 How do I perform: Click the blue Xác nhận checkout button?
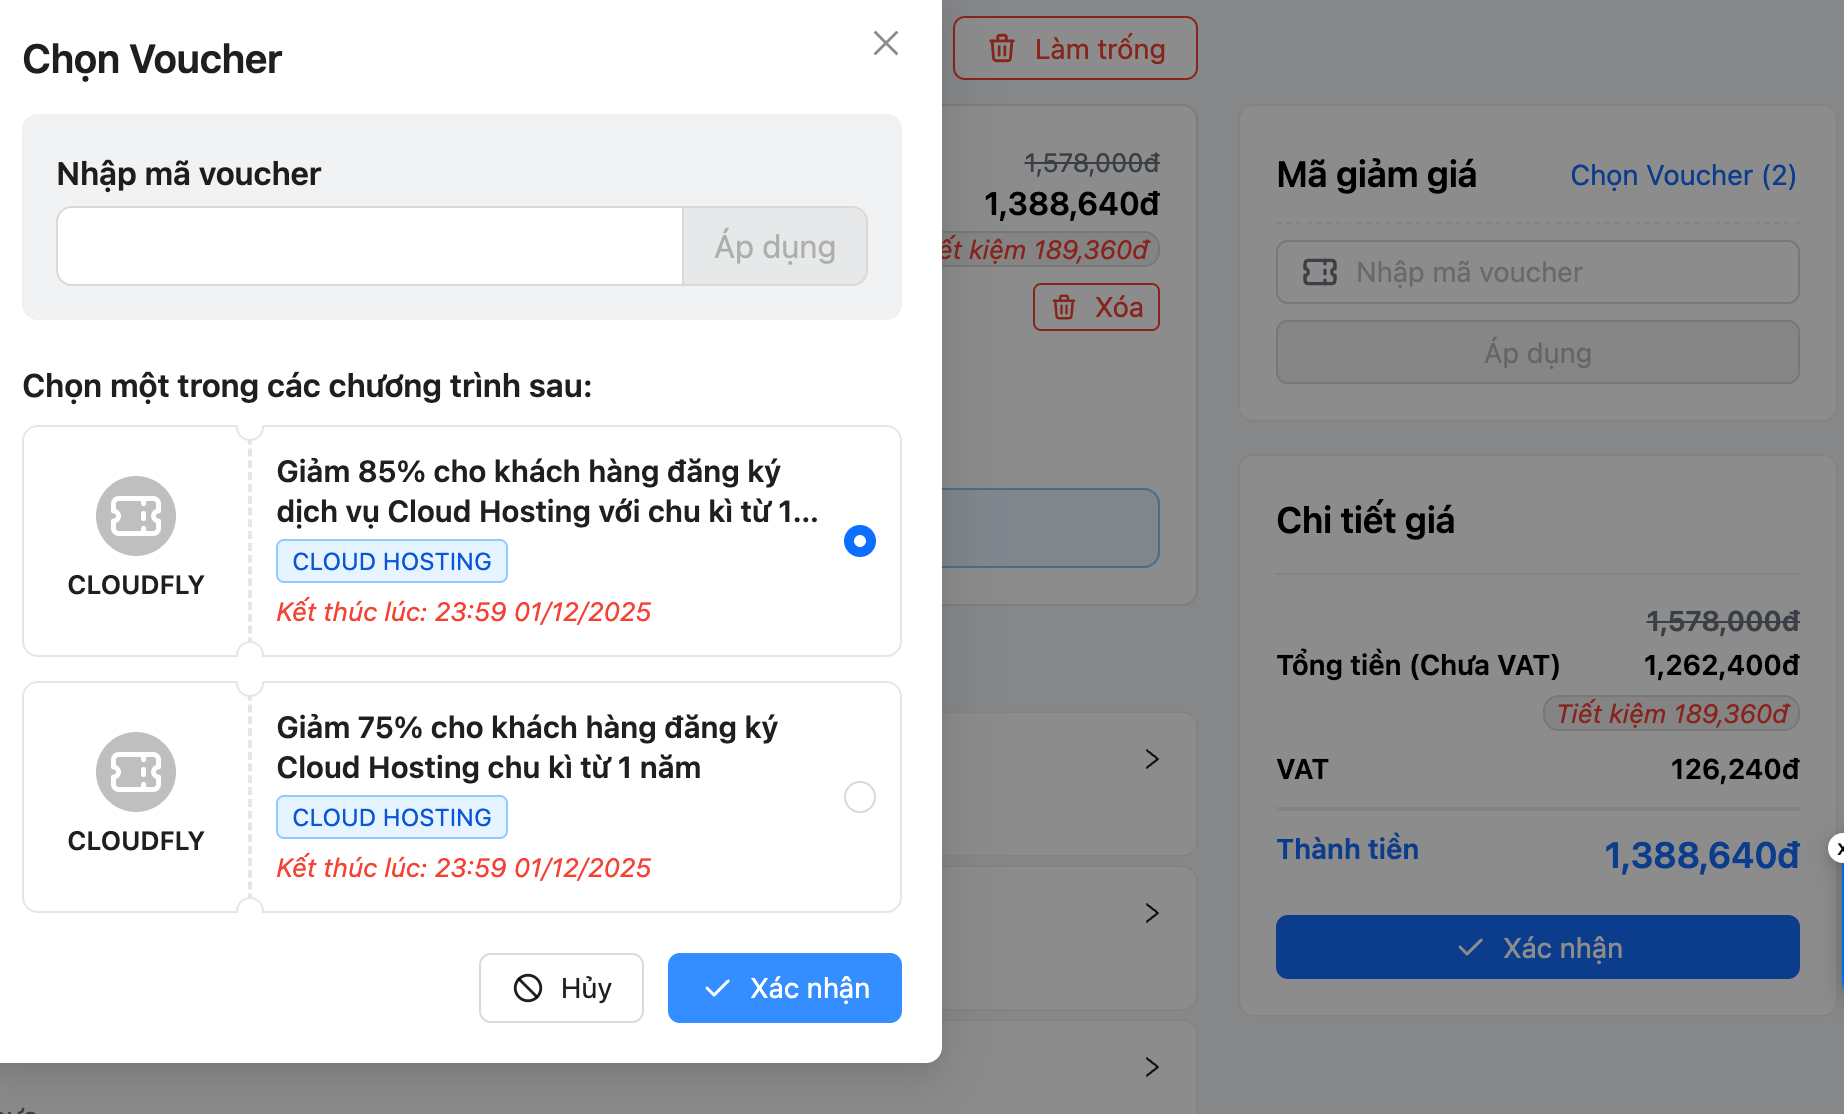point(1537,947)
